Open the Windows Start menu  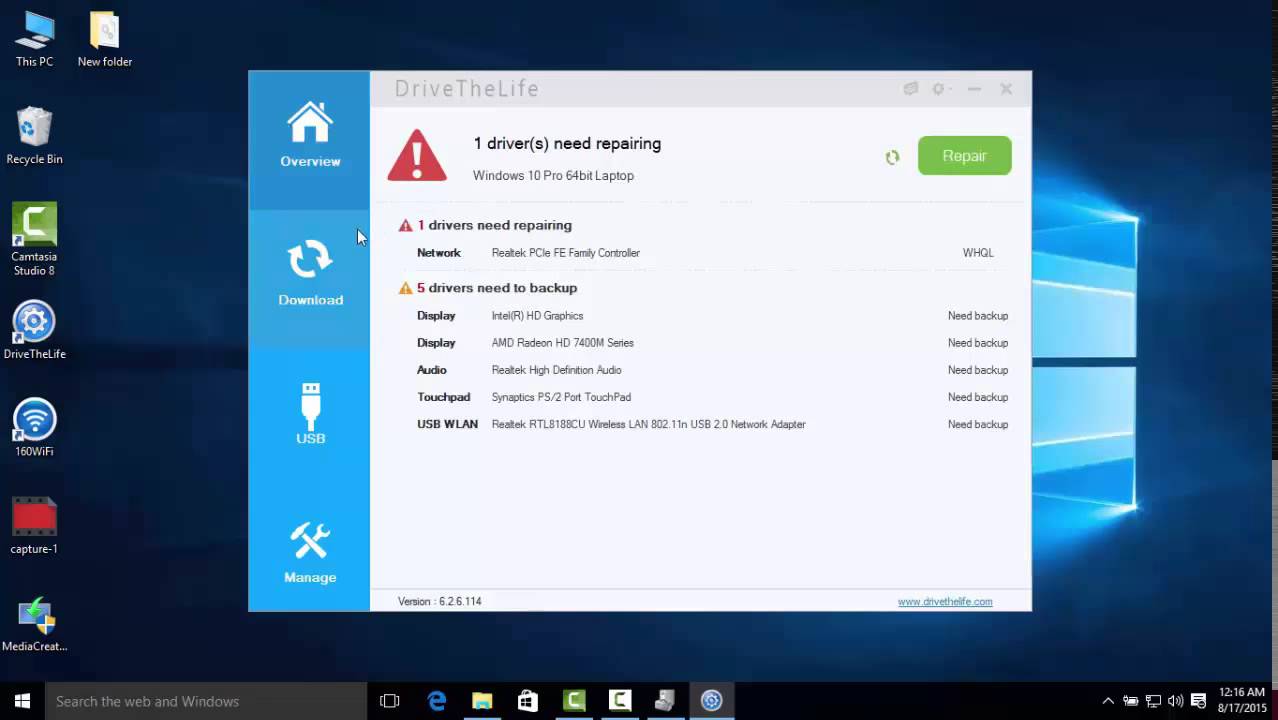pyautogui.click(x=22, y=701)
